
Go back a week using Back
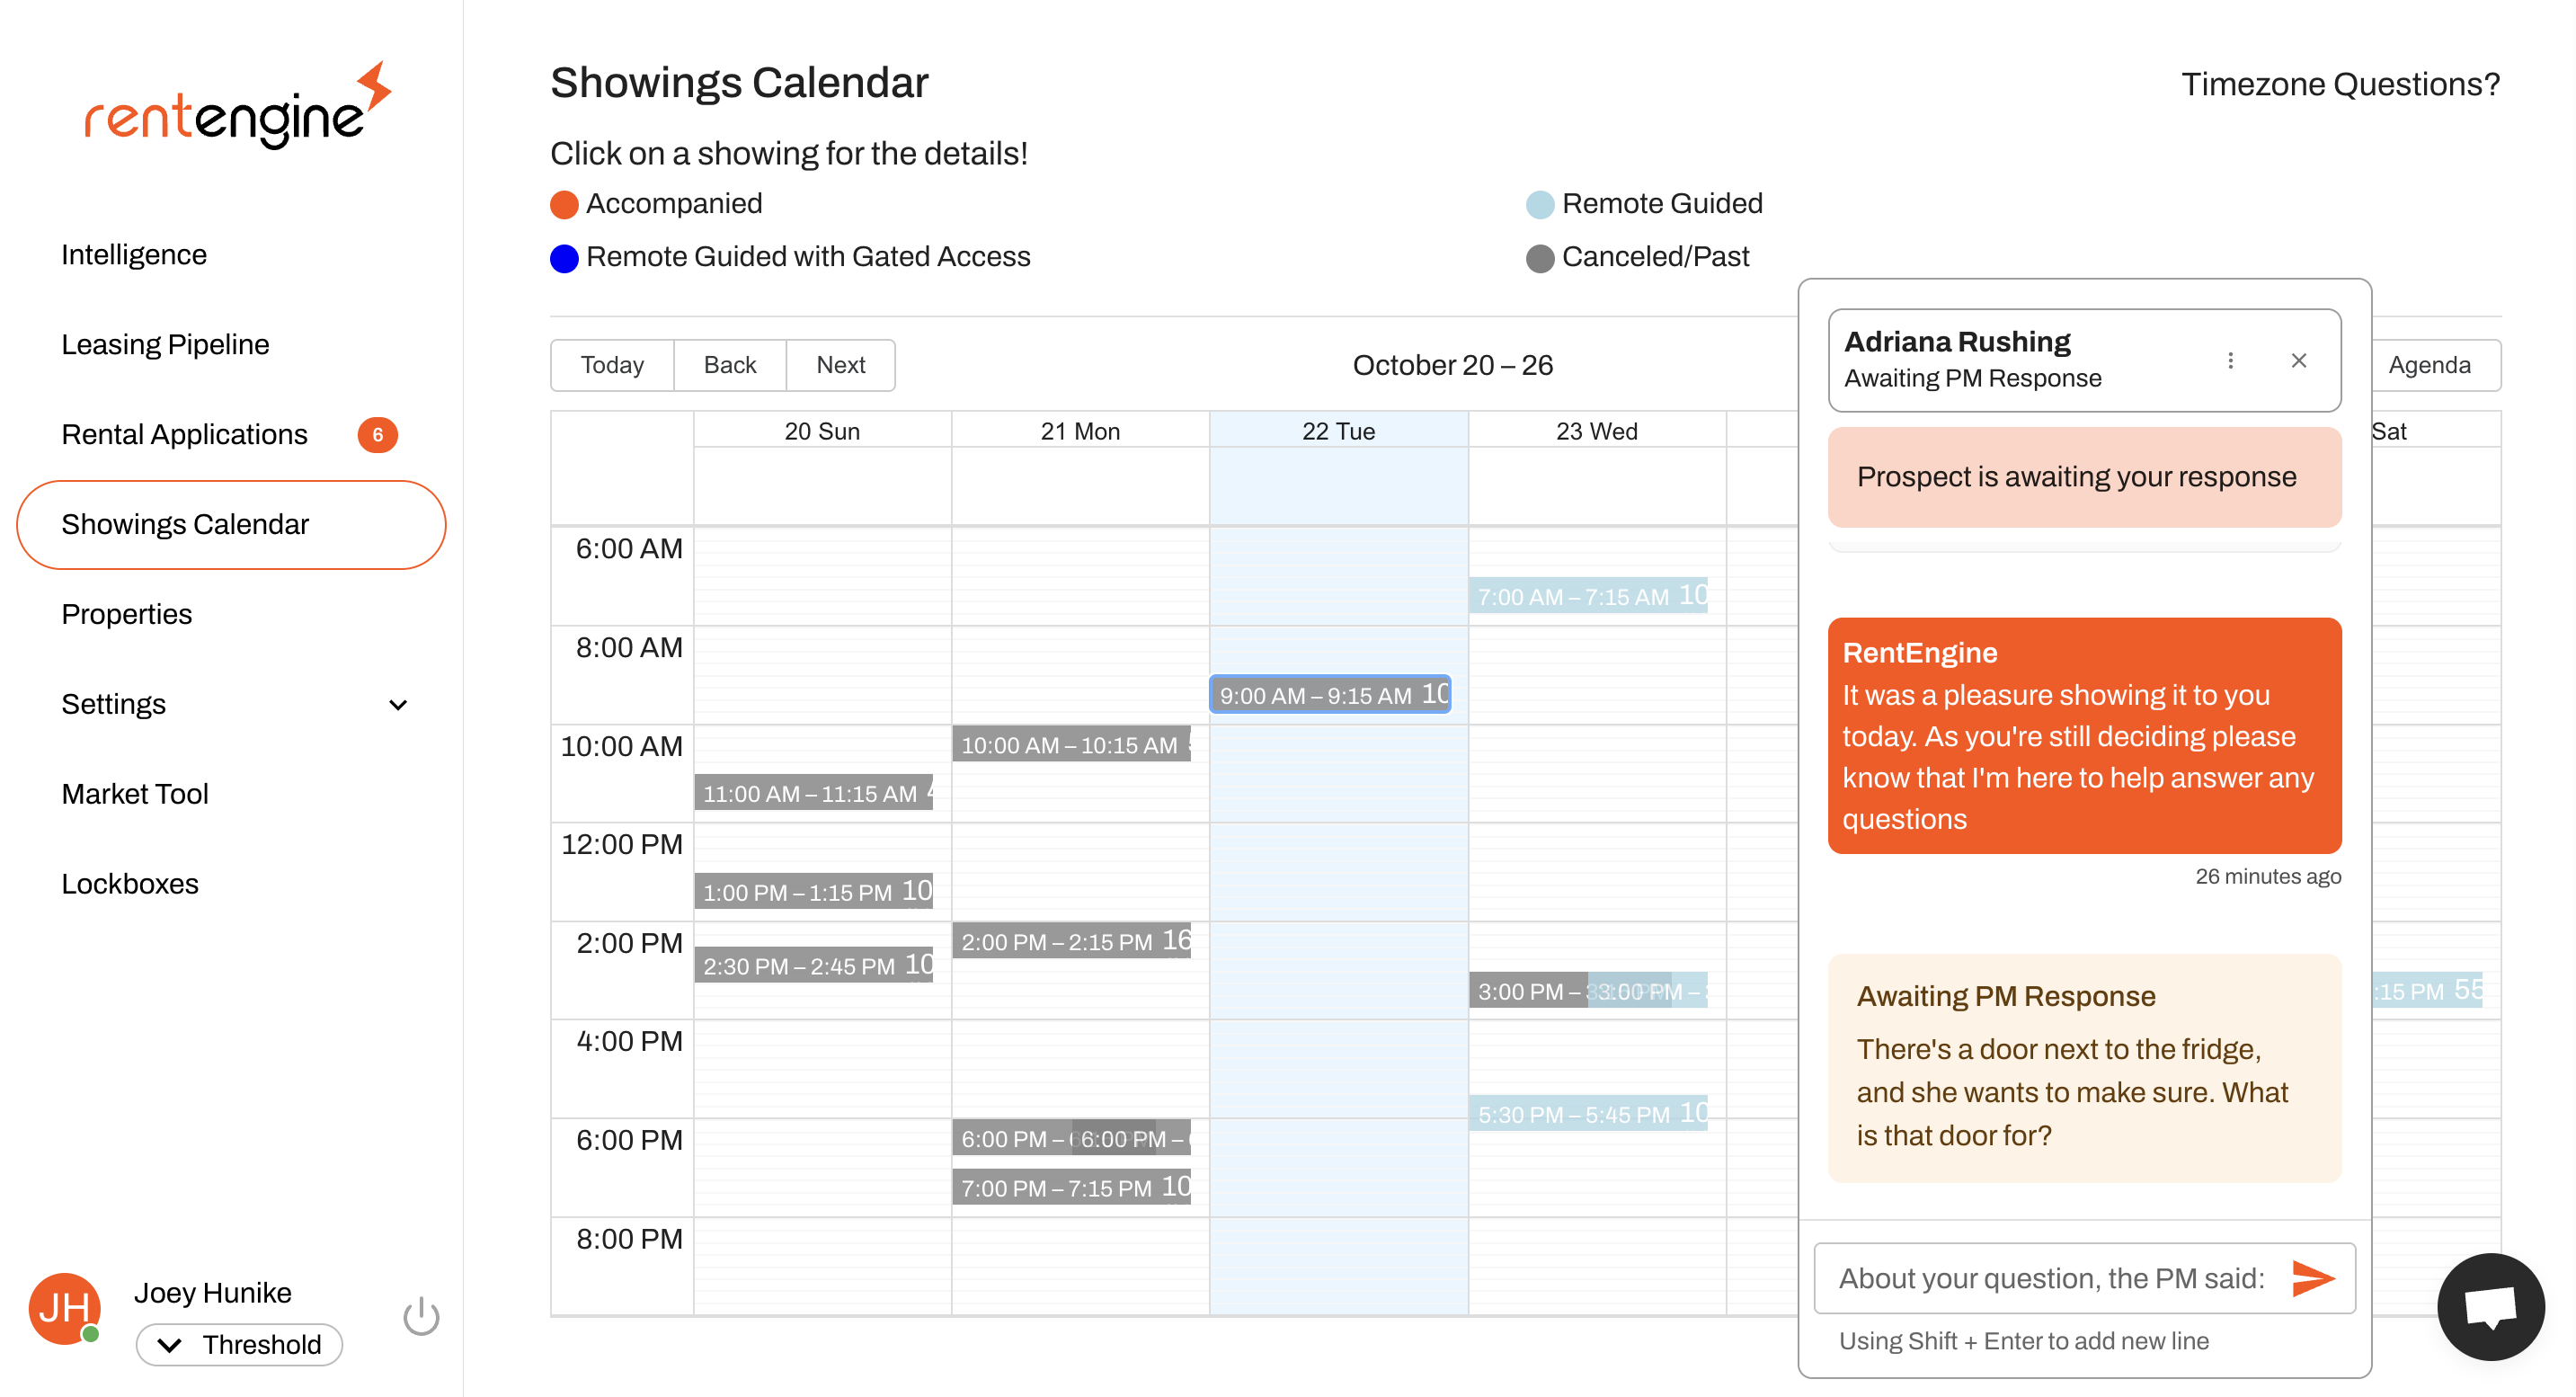tap(729, 364)
